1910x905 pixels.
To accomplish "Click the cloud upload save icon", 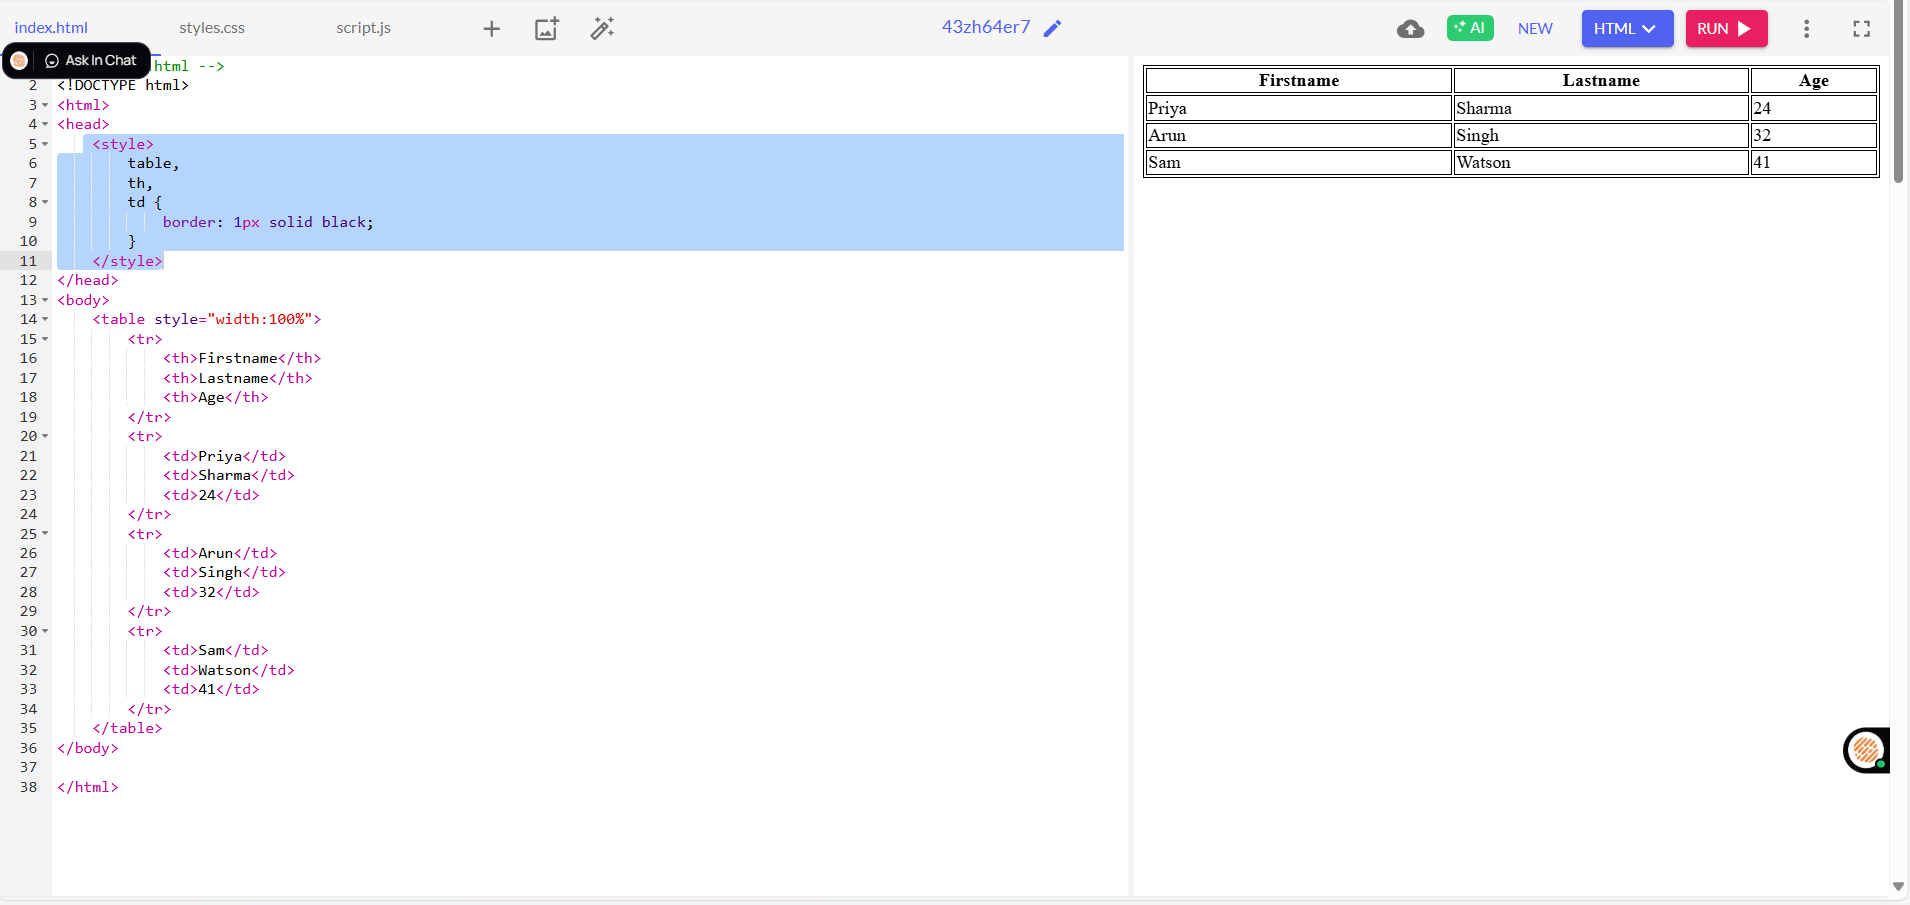I will pos(1410,29).
